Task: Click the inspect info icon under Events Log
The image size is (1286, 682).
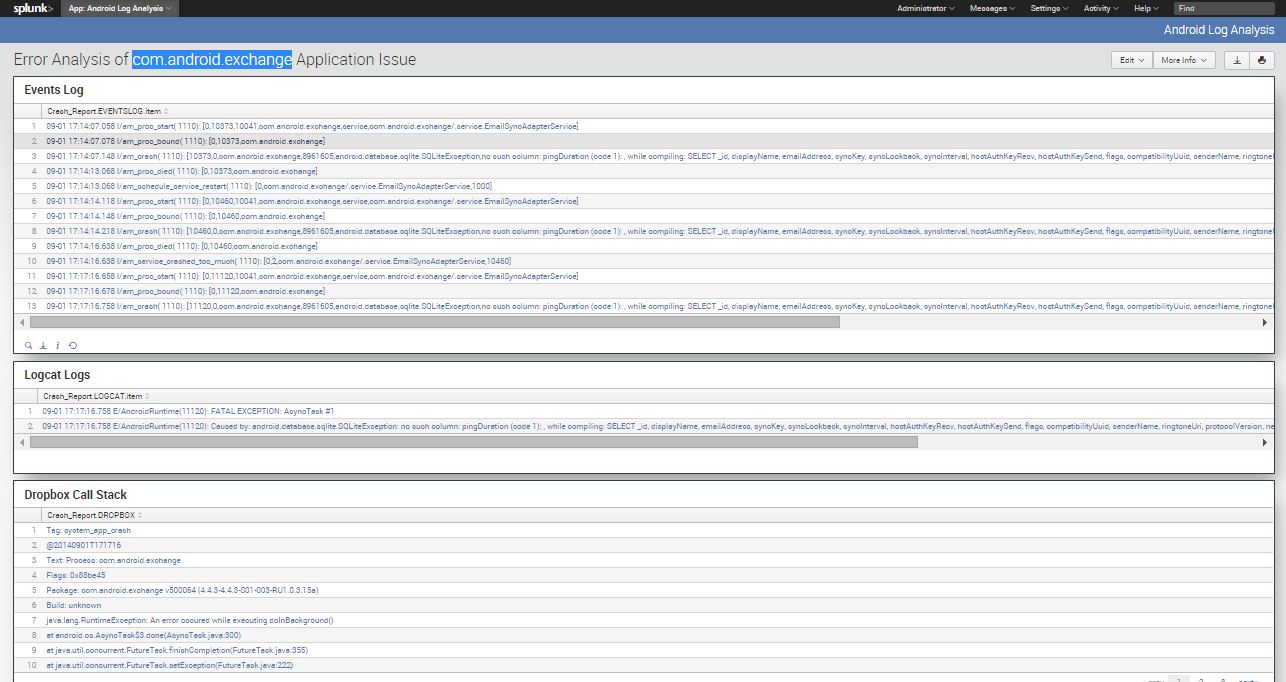Action: click(58, 345)
